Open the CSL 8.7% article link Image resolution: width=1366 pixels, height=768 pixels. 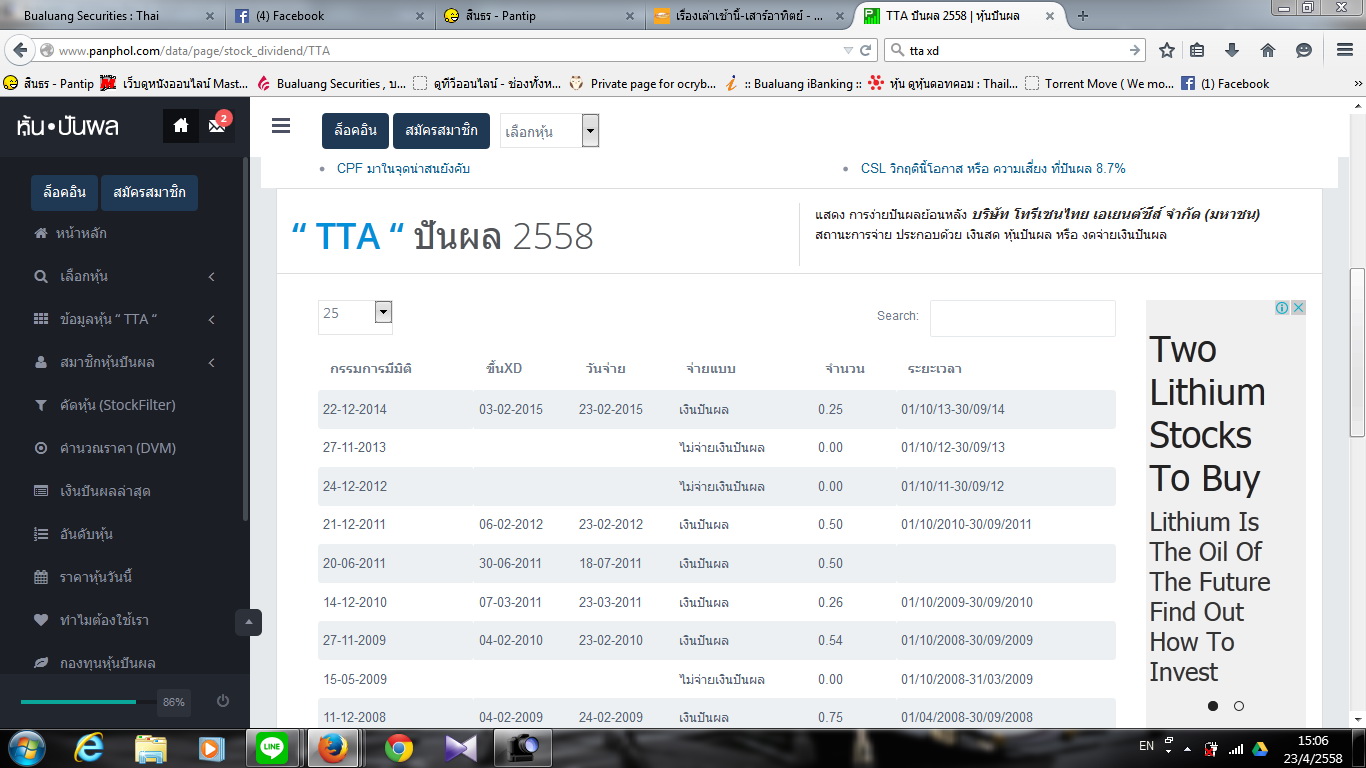(993, 168)
